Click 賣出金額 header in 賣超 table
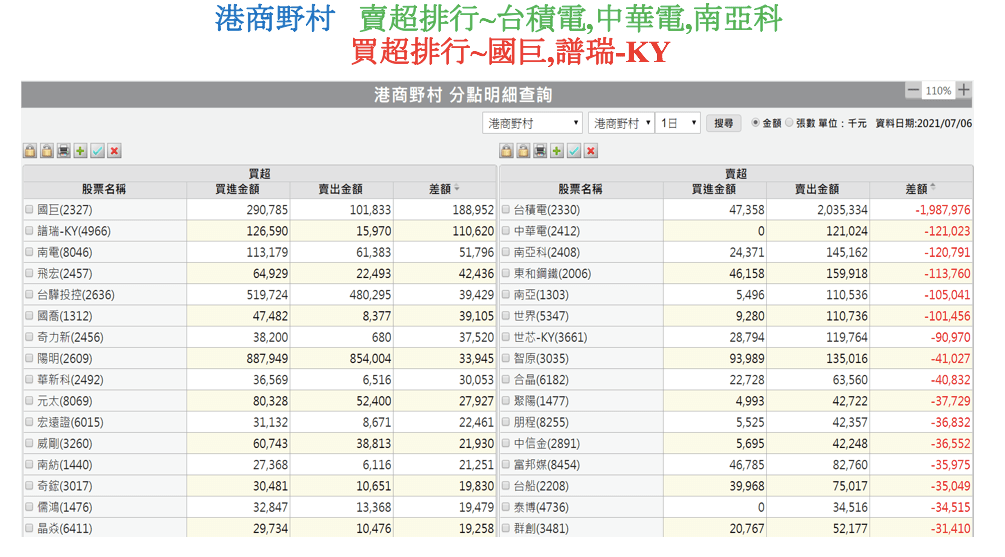The height and width of the screenshot is (557, 1005). 816,189
